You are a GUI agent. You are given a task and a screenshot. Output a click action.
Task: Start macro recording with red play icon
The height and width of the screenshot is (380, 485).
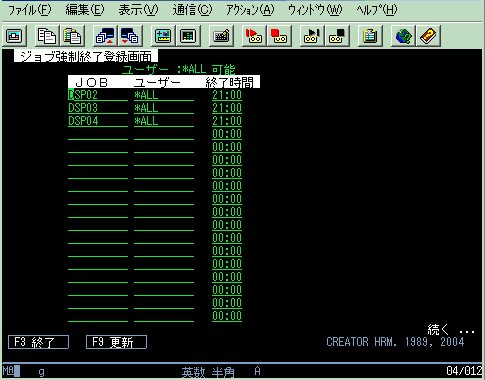[254, 36]
